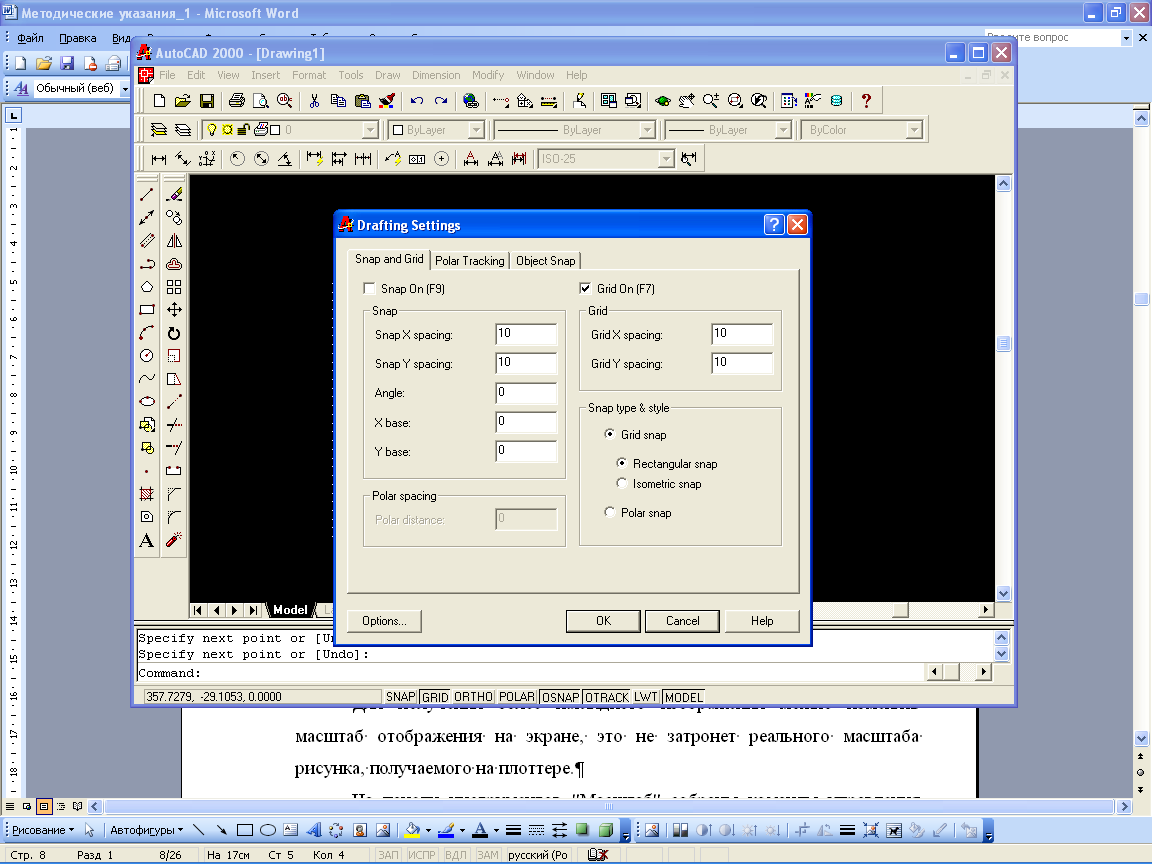Screen dimensions: 1152x864
Task: Click the Cut scissors icon in AutoCAD
Action: pyautogui.click(x=314, y=101)
